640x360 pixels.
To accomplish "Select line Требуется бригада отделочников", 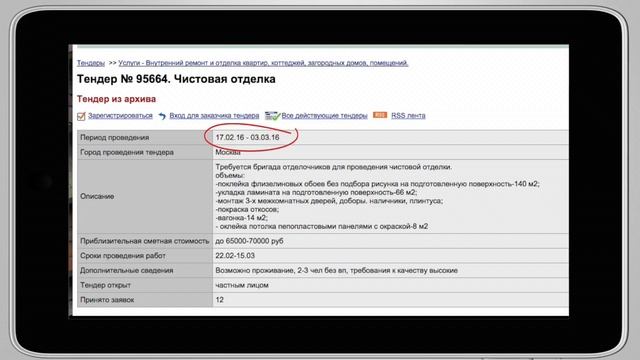I will point(333,167).
